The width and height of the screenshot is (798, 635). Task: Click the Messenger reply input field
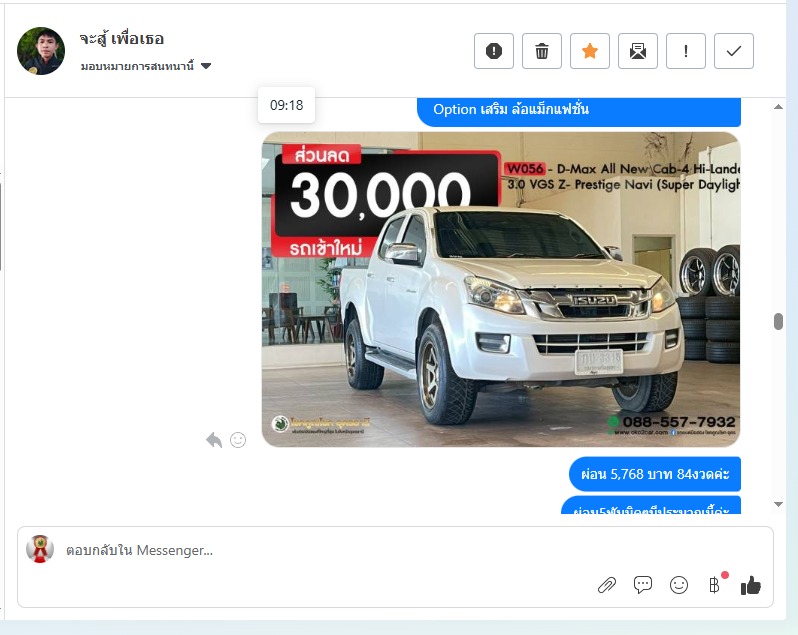click(x=395, y=551)
